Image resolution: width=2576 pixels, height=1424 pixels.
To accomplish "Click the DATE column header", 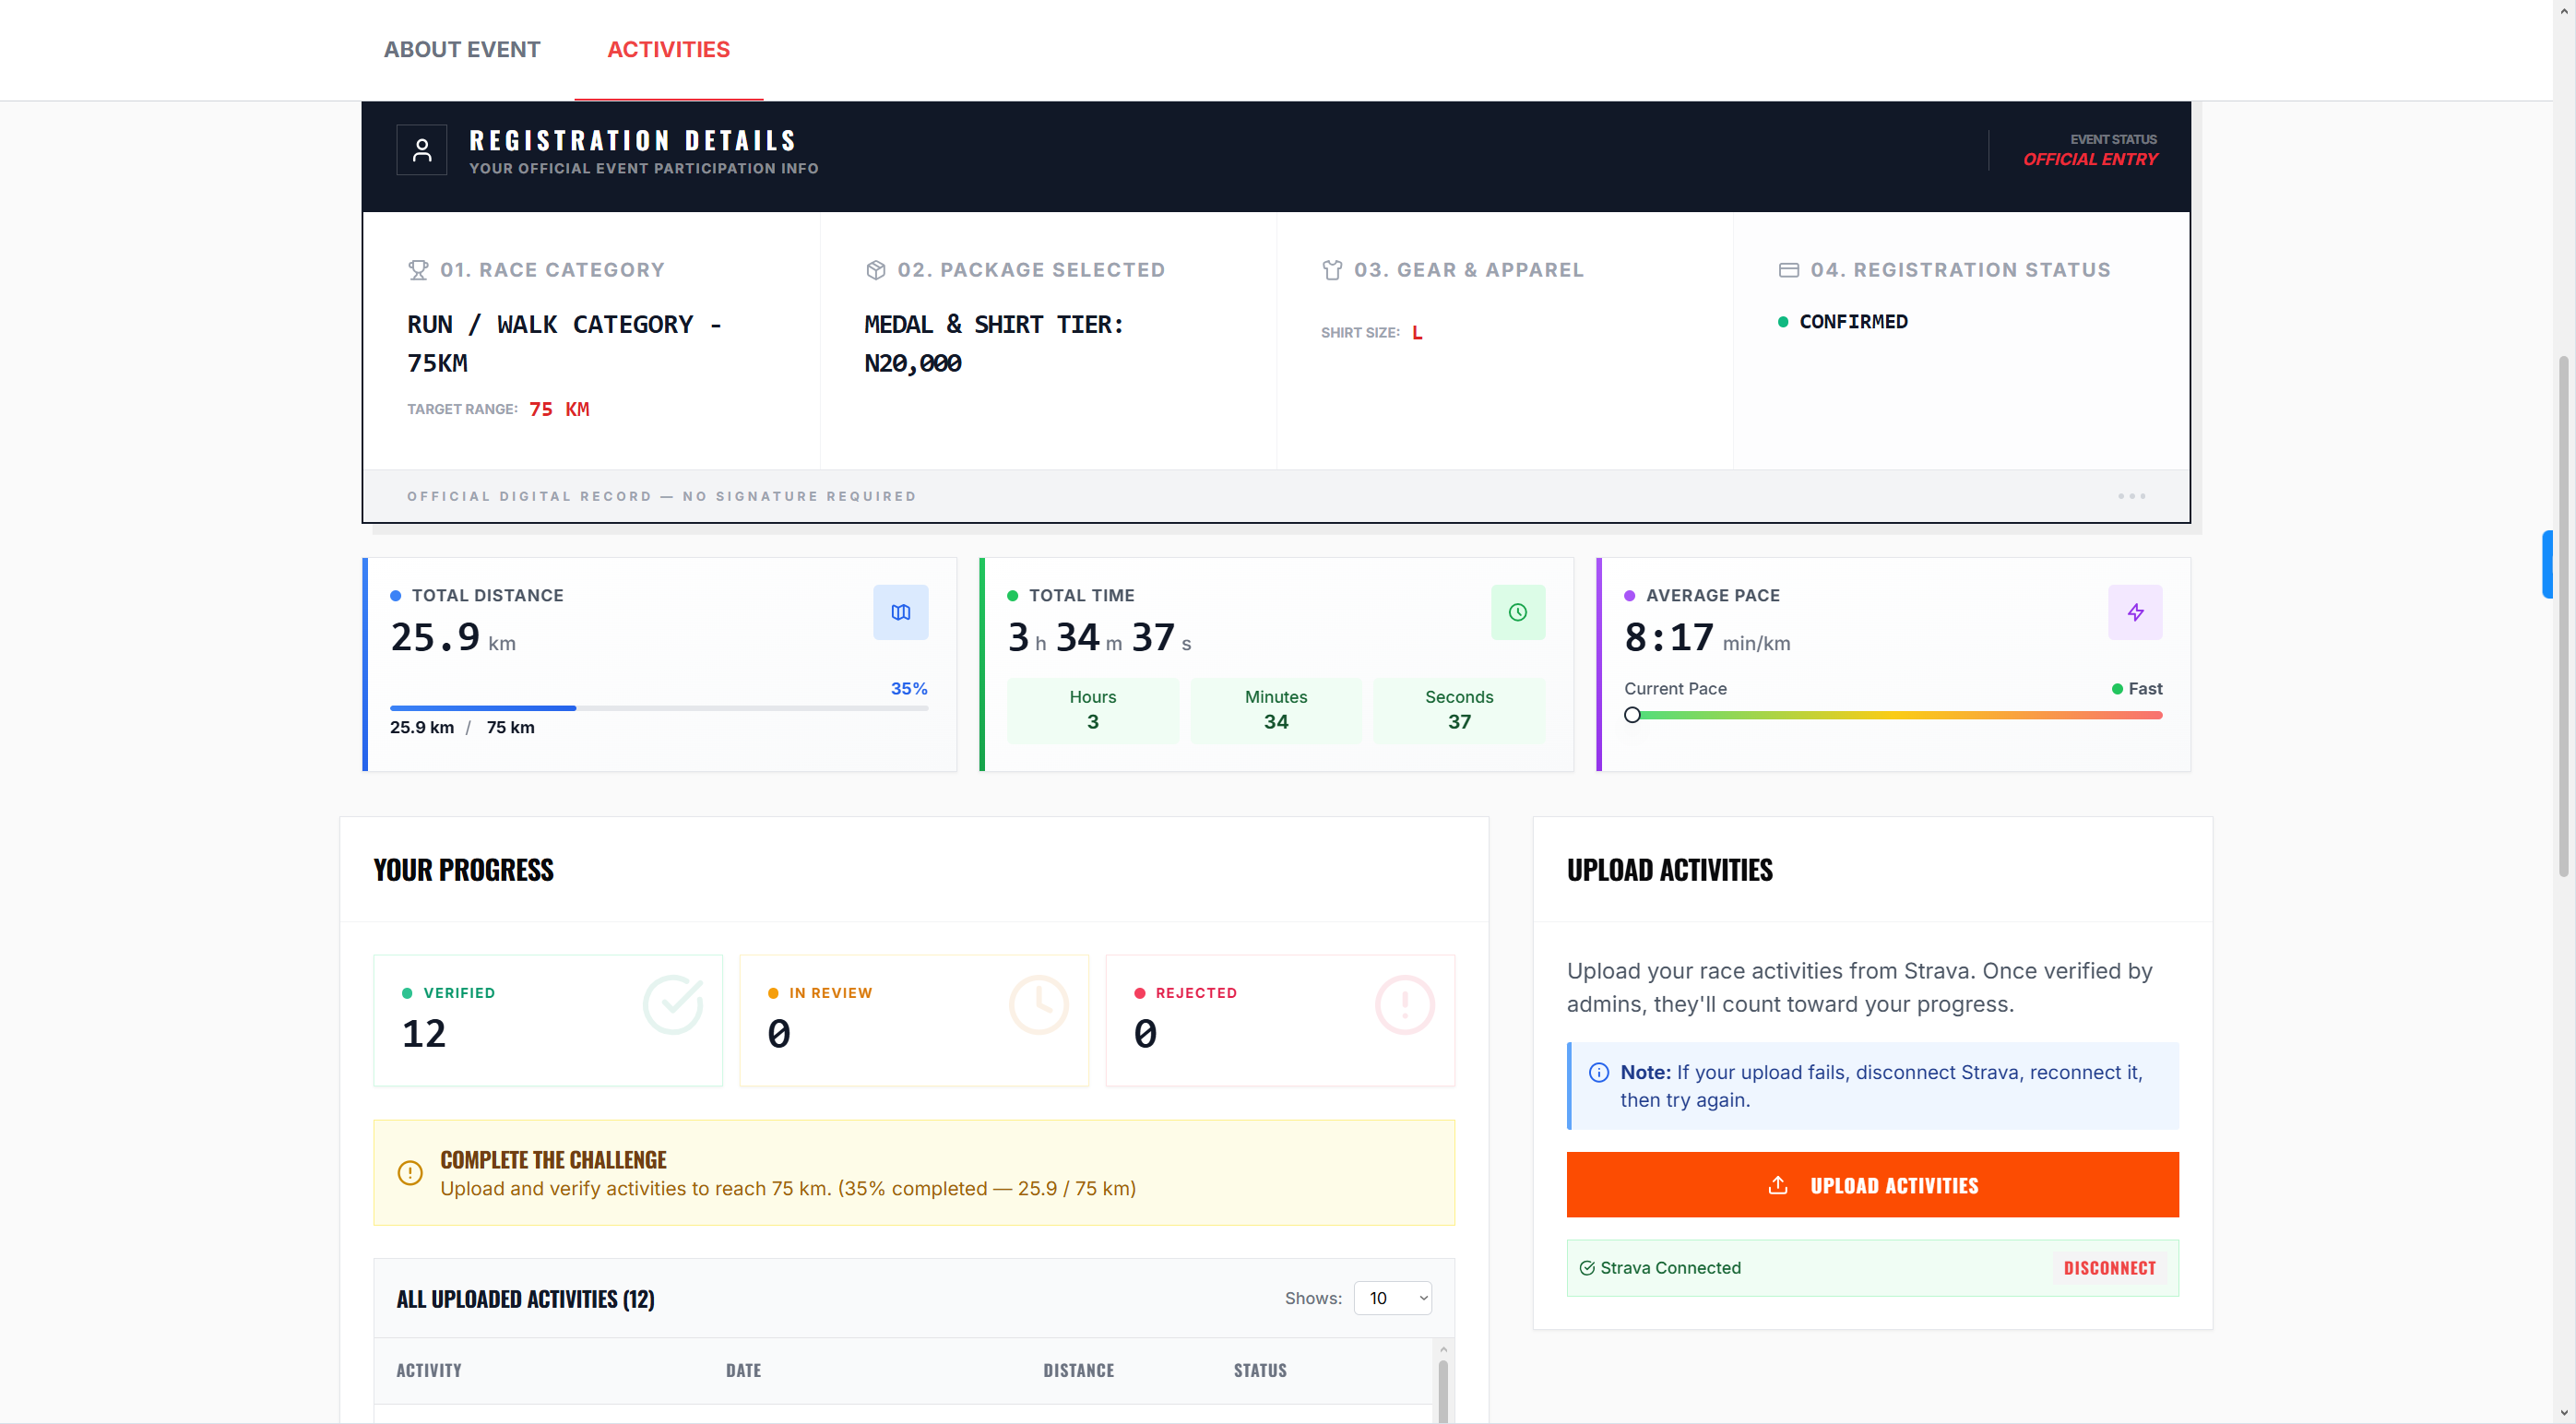I will pos(743,1370).
